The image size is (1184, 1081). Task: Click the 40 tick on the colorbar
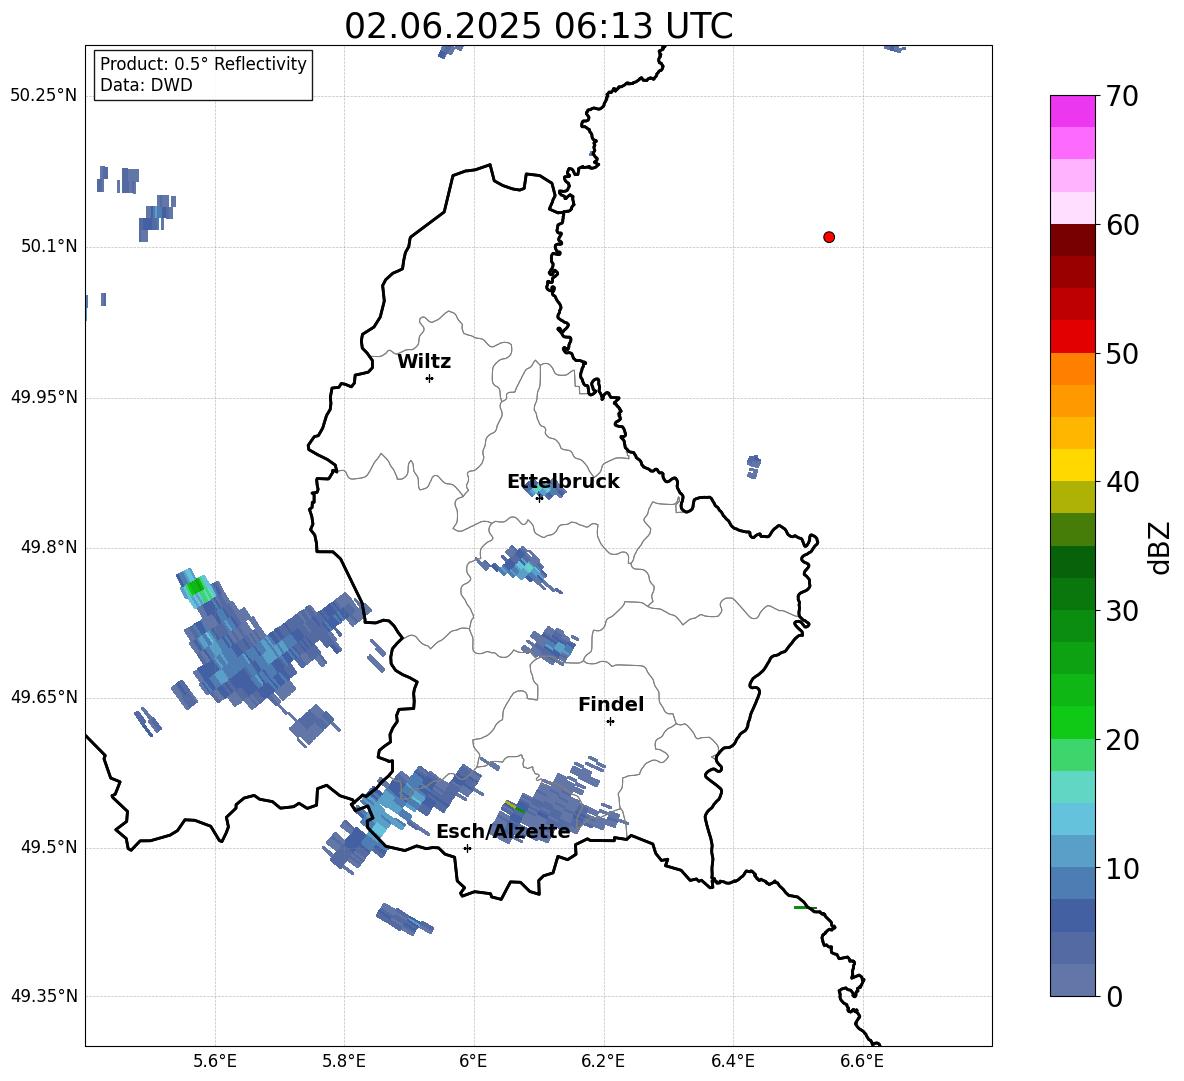click(1122, 482)
